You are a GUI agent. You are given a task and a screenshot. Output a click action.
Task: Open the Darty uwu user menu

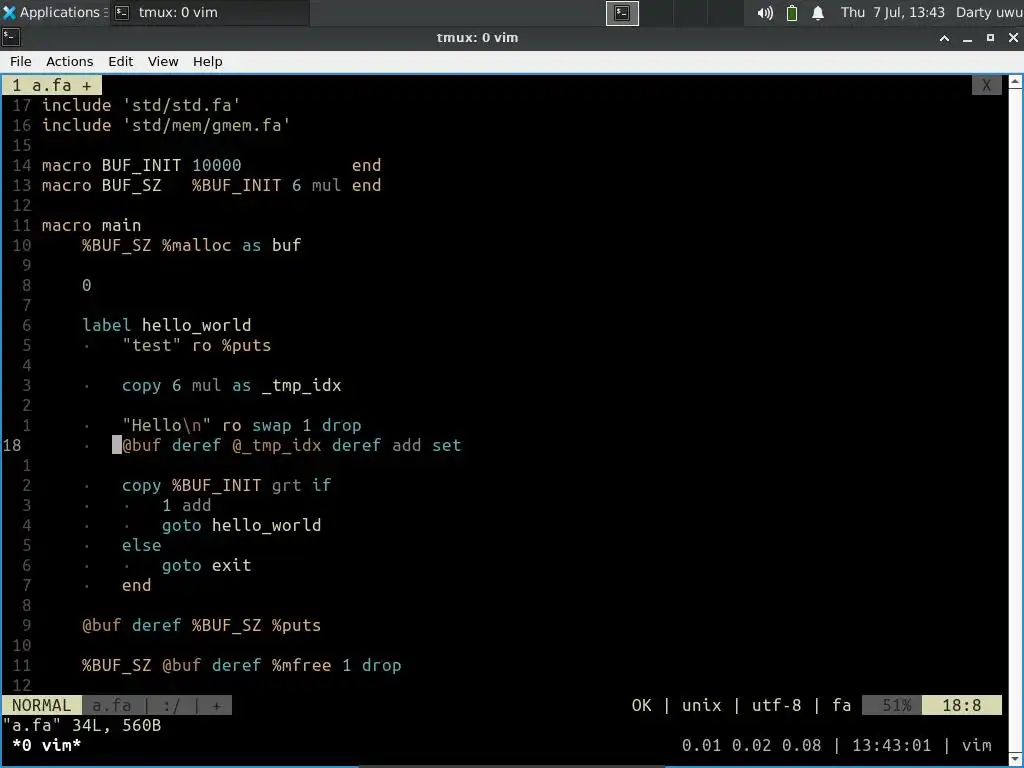pyautogui.click(x=989, y=12)
